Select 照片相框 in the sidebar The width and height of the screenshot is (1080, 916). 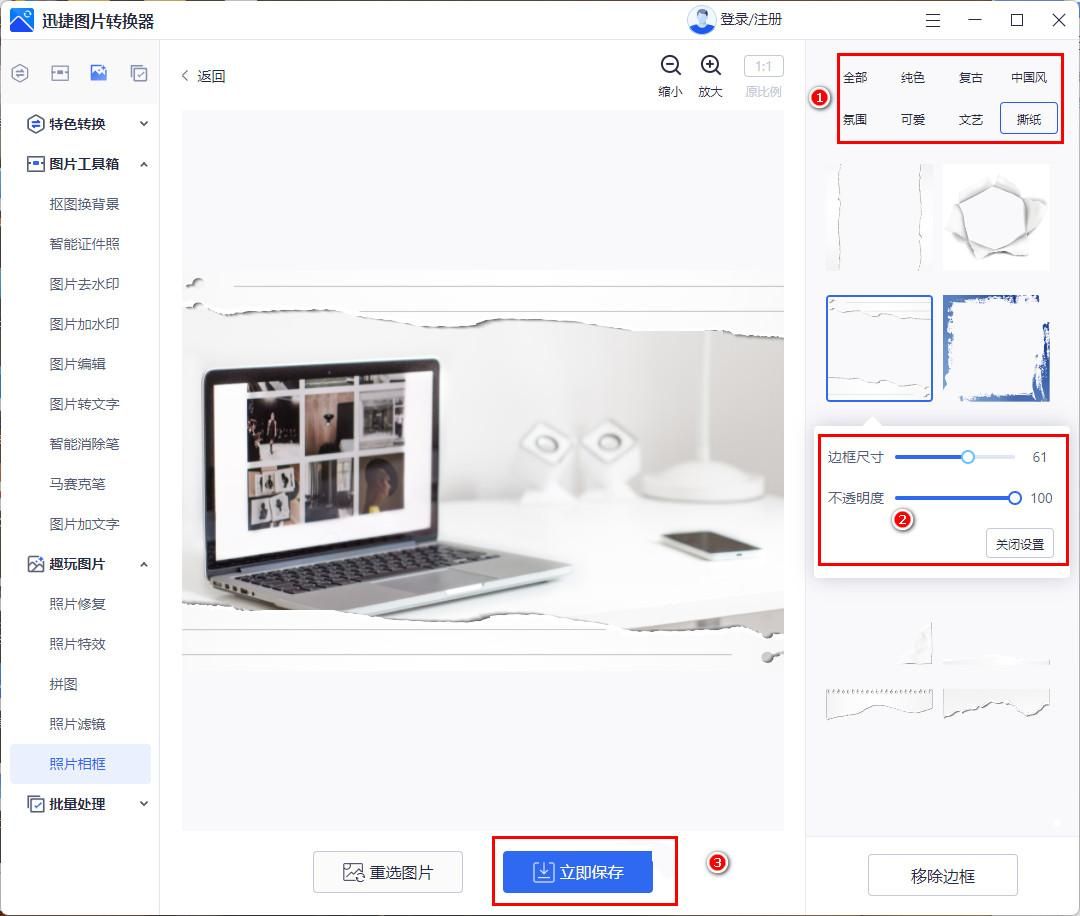click(80, 764)
